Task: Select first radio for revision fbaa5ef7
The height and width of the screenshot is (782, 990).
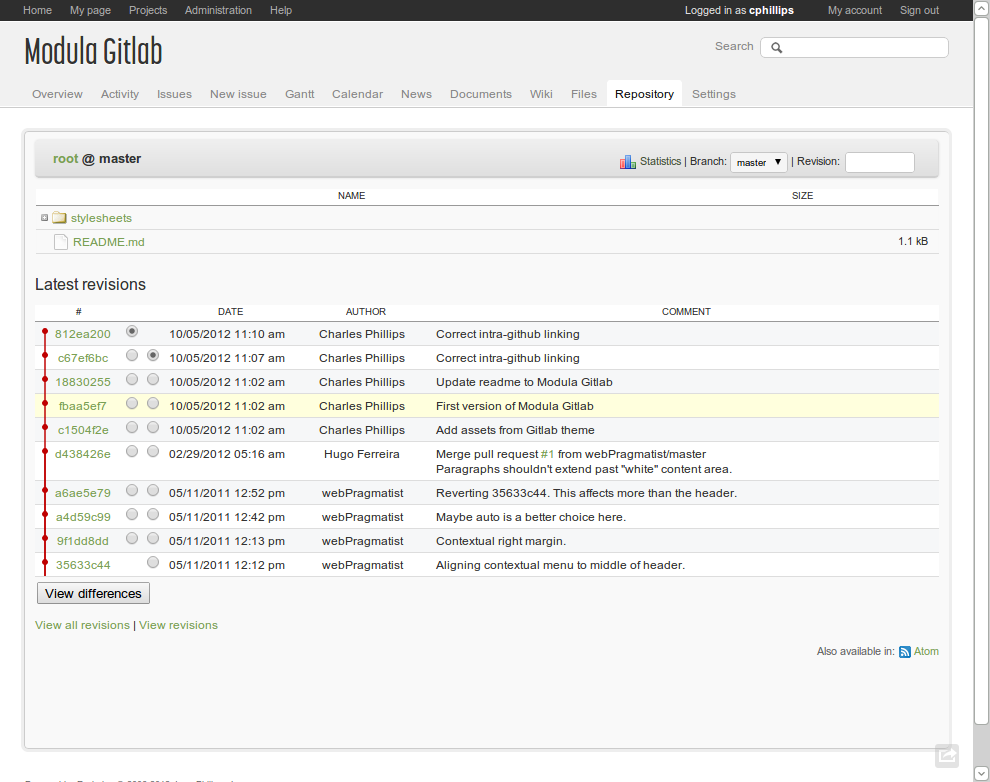Action: (x=131, y=403)
